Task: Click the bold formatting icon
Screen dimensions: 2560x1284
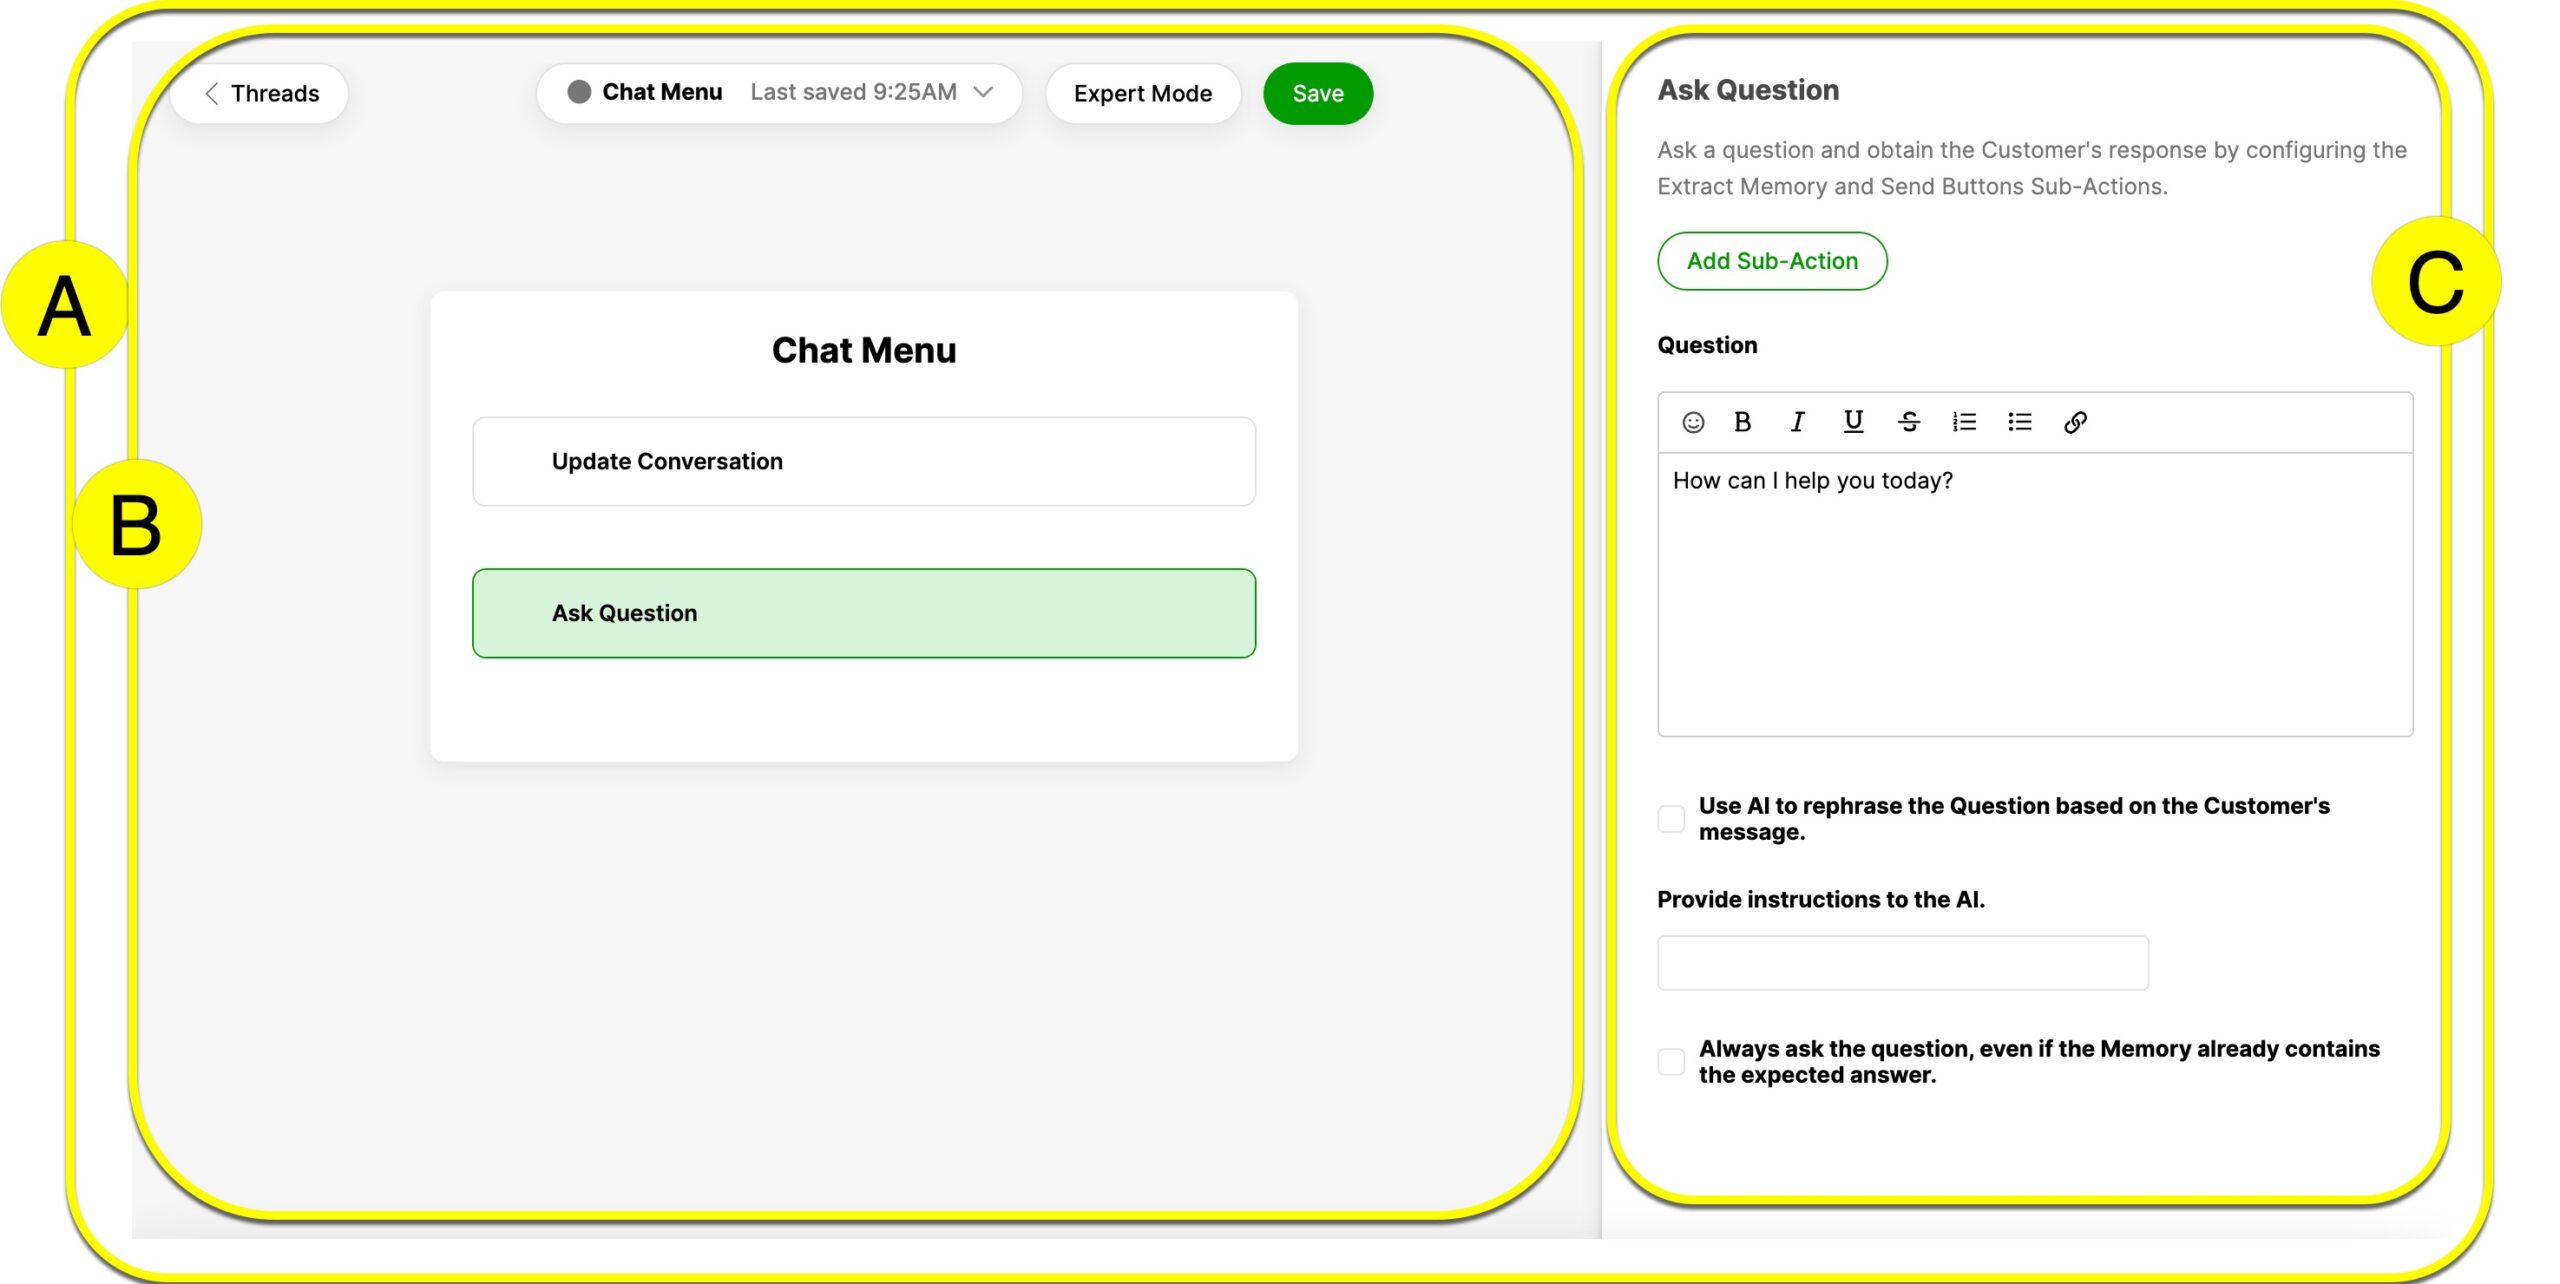Action: pyautogui.click(x=1743, y=423)
